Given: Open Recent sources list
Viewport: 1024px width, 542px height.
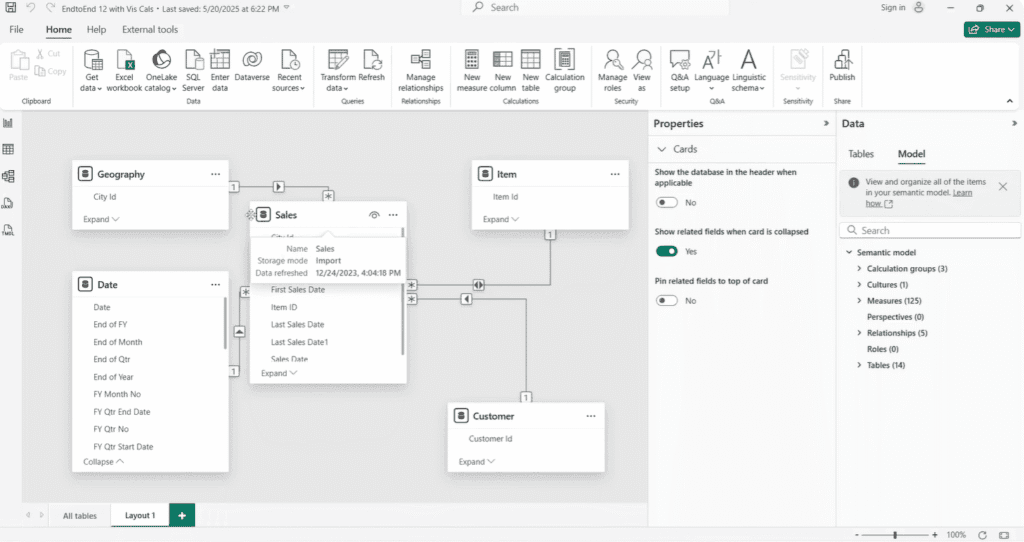Looking at the screenshot, I should point(289,71).
